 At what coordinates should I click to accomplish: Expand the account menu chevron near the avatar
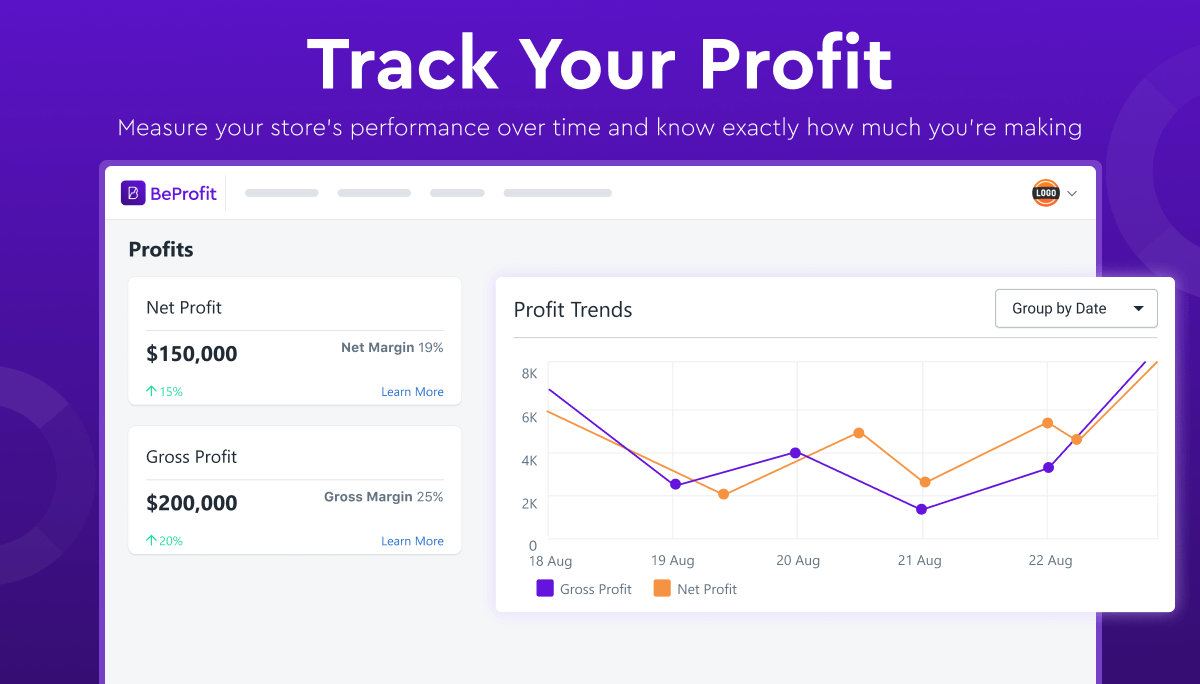point(1072,192)
